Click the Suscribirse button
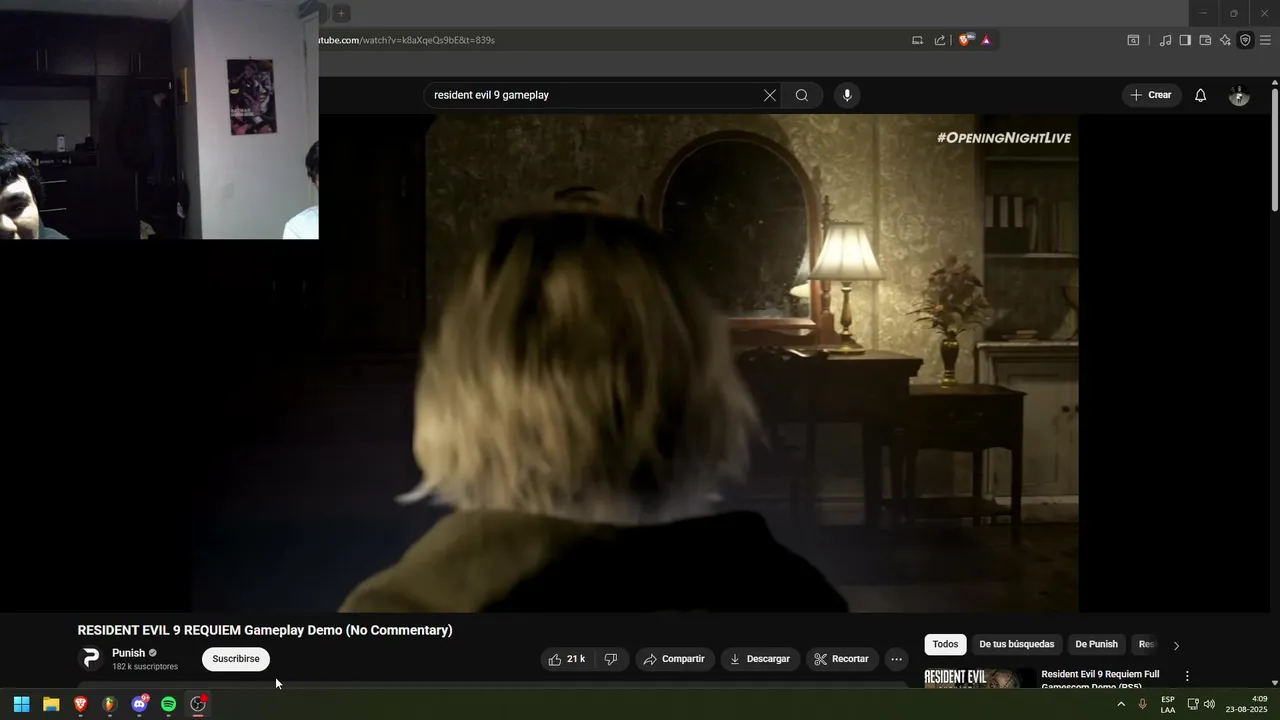The image size is (1280, 720). (236, 659)
